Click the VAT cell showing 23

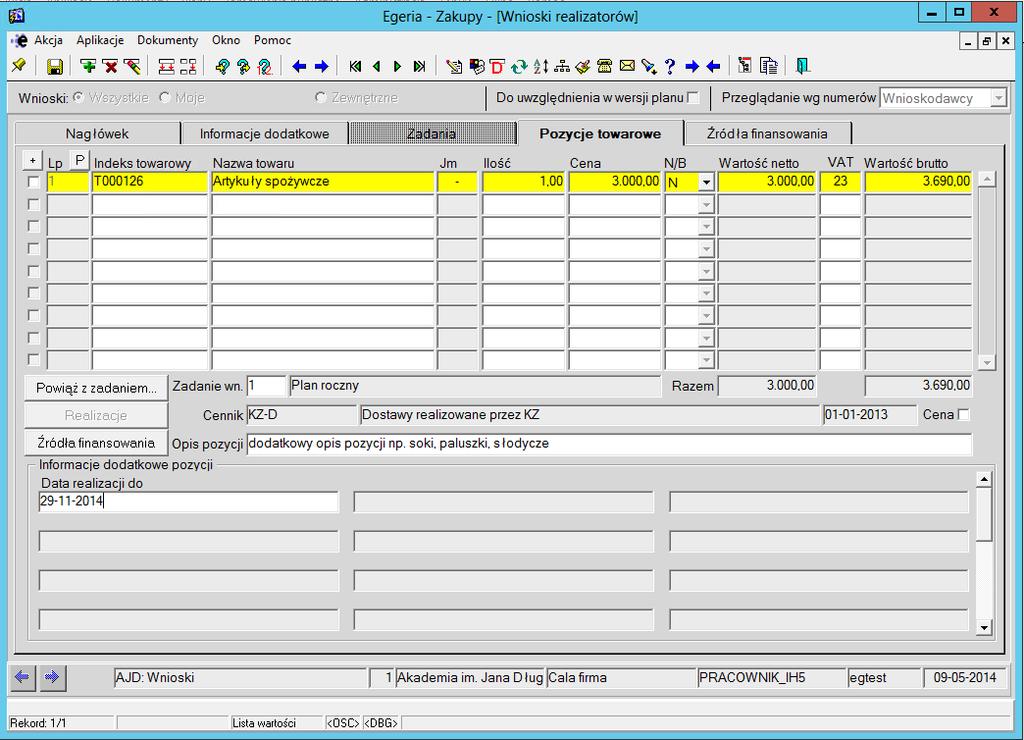840,182
